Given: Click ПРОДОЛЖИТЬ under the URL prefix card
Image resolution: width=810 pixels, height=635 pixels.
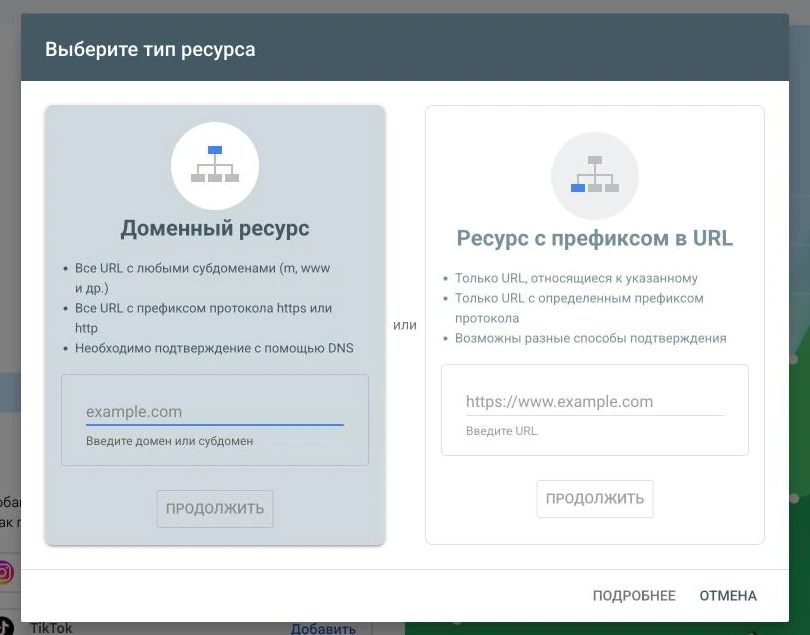Looking at the screenshot, I should [x=595, y=499].
